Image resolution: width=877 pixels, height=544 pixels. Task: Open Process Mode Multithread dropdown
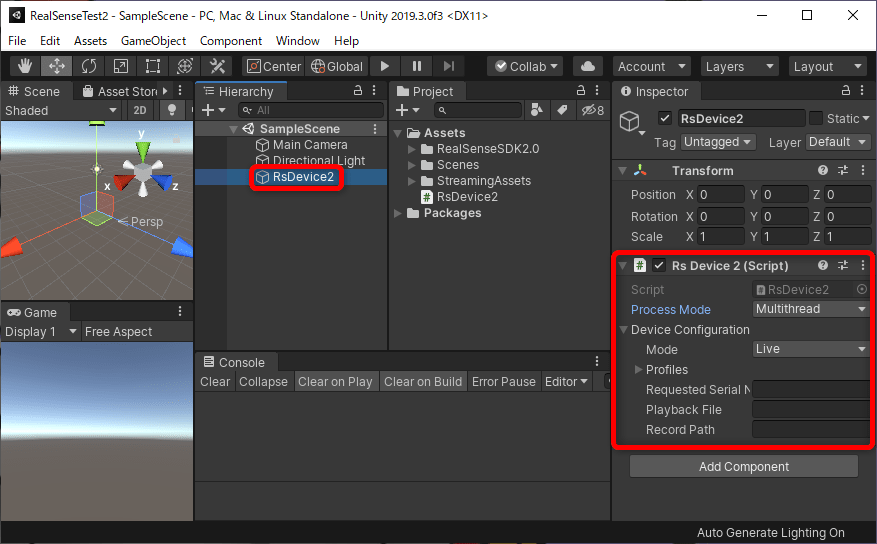tap(810, 309)
